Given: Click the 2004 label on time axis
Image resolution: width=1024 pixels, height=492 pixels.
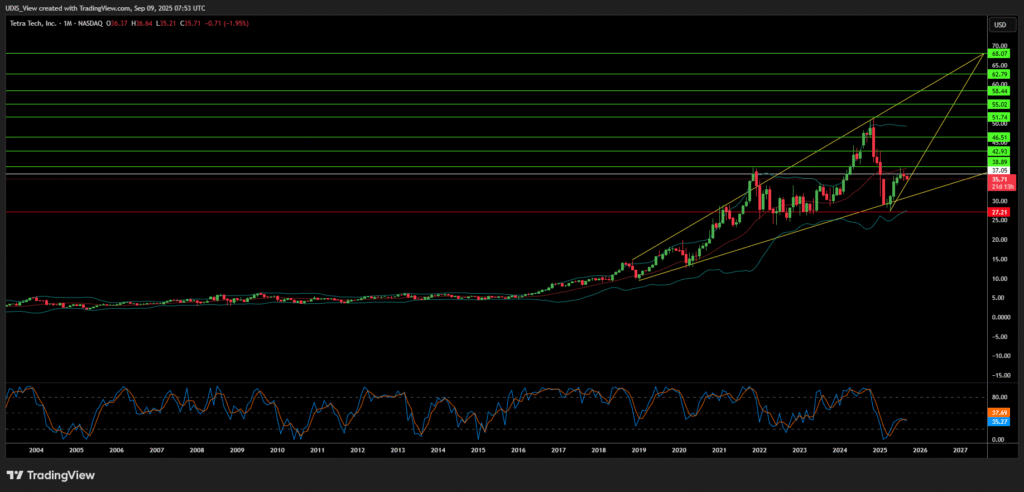Looking at the screenshot, I should click(x=36, y=451).
